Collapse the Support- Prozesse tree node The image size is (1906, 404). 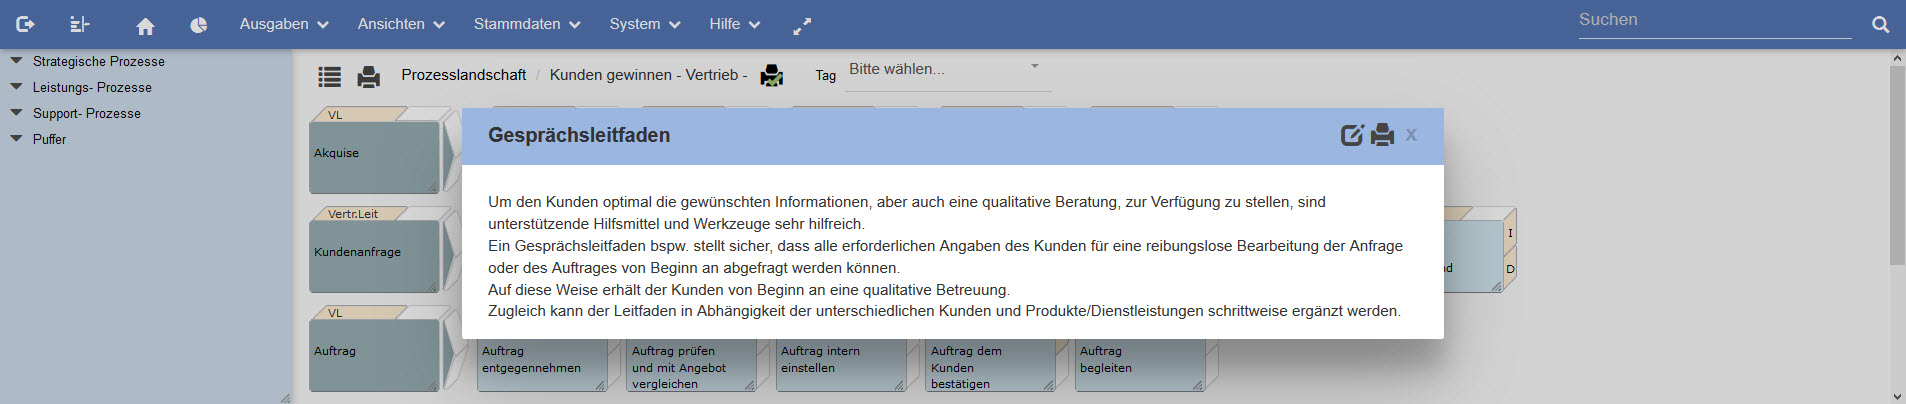point(16,113)
